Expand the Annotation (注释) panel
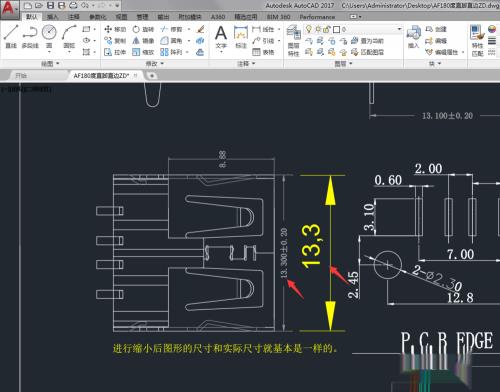The height and width of the screenshot is (392, 500). (x=246, y=63)
